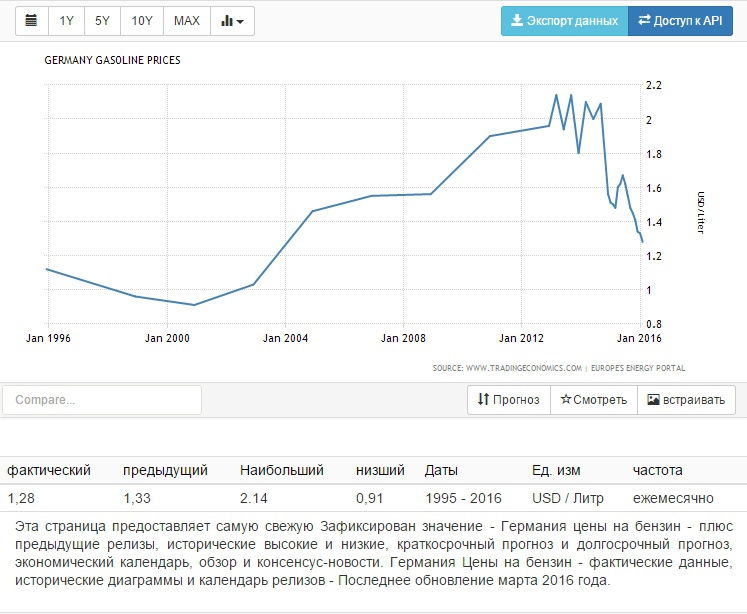The image size is (747, 614).
Task: Select the MAX time range
Action: tap(186, 21)
